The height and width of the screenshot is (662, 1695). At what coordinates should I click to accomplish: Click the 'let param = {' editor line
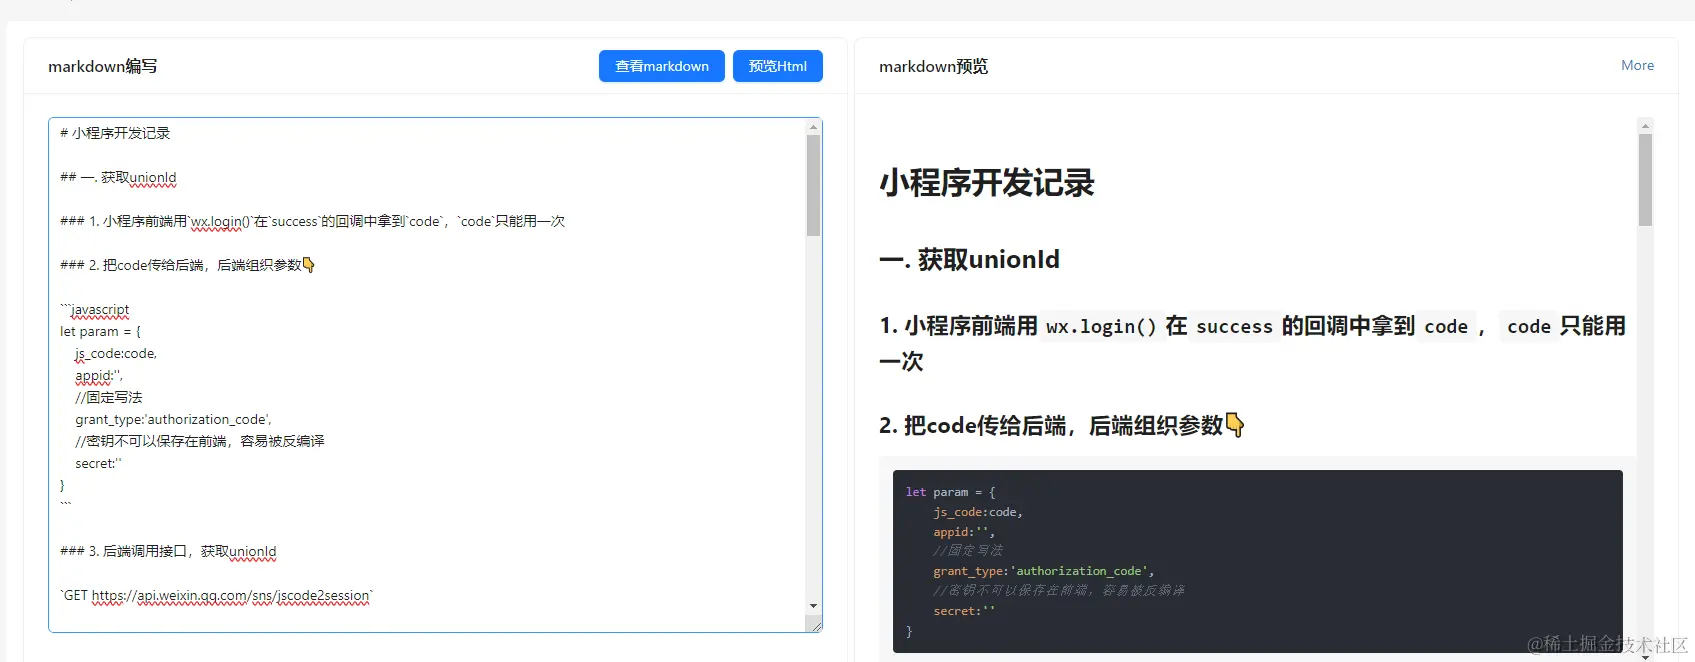pos(100,331)
